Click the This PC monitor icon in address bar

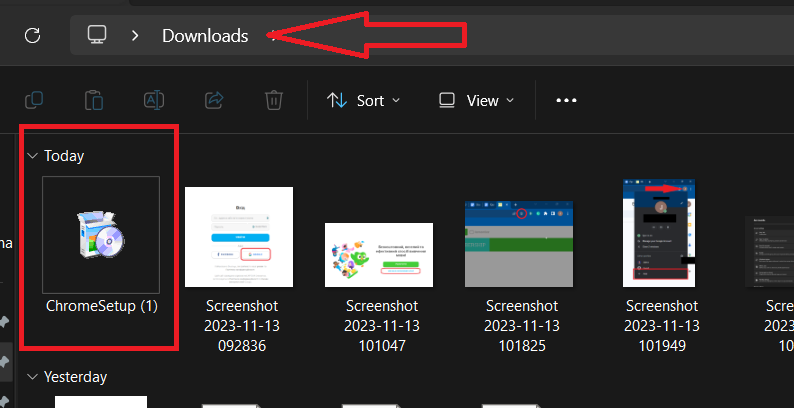click(x=97, y=35)
